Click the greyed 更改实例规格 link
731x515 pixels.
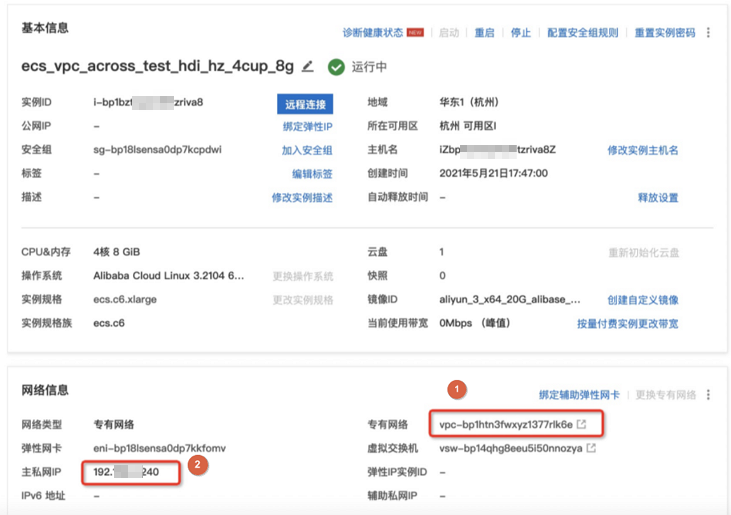303,300
